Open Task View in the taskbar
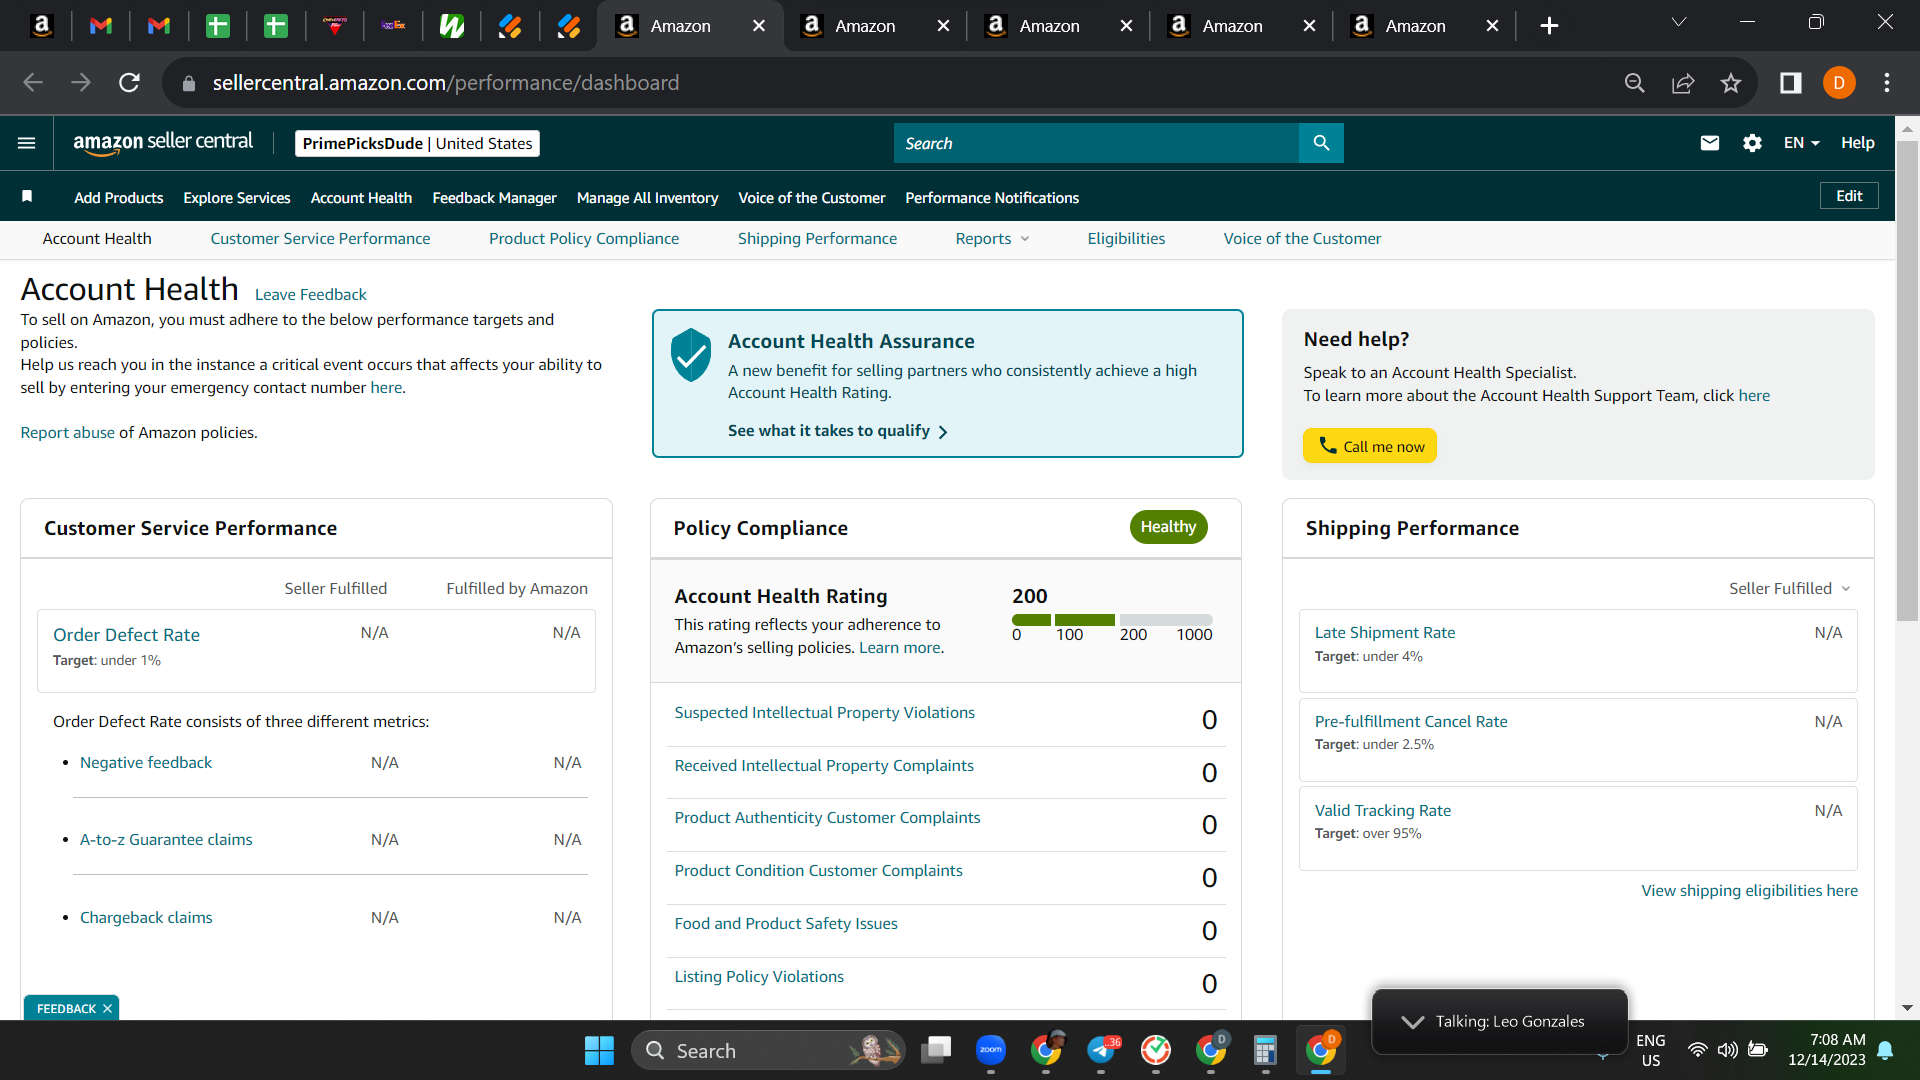Screen dimensions: 1920x1080 (936, 1050)
